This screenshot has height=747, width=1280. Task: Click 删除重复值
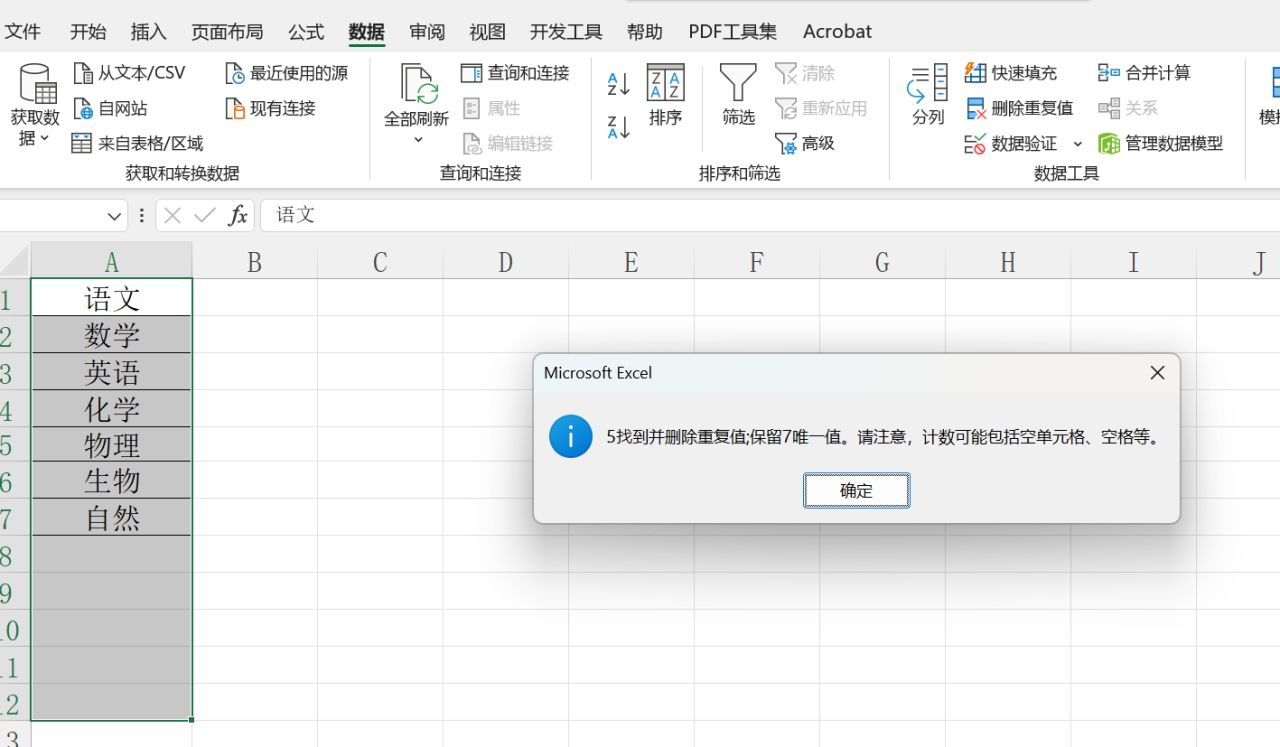click(1020, 108)
